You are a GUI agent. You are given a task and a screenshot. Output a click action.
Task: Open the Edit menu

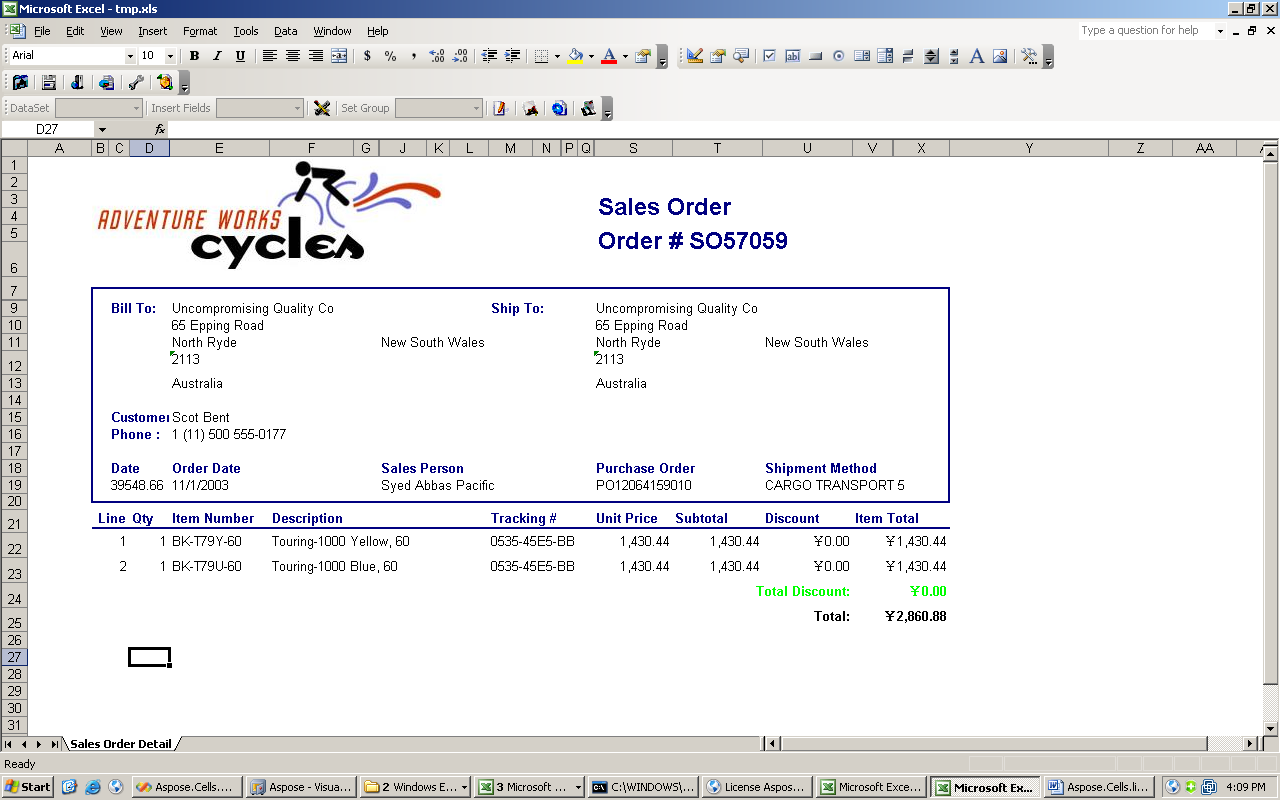tap(75, 31)
